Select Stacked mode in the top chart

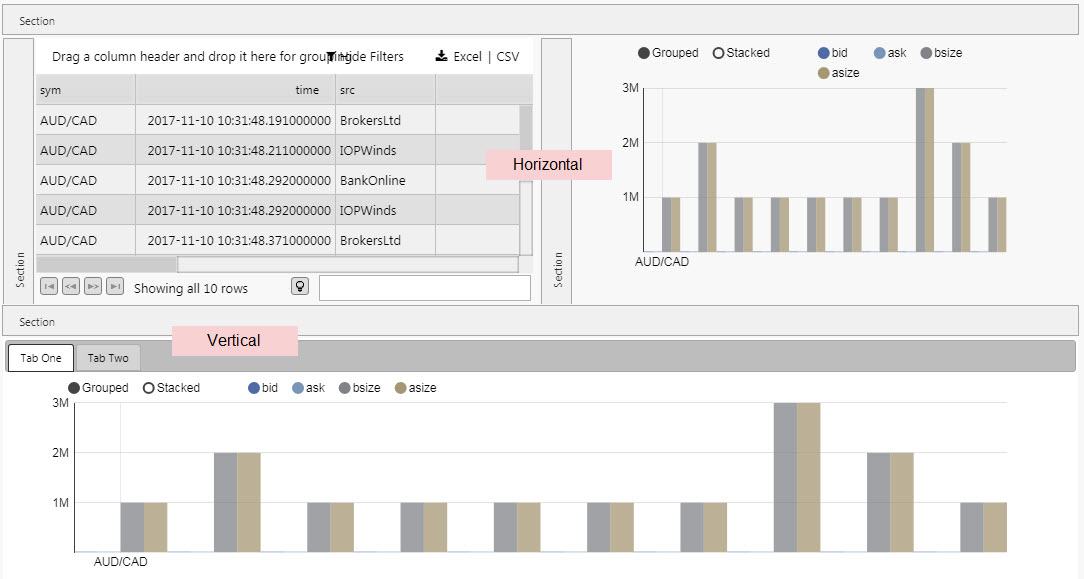point(718,53)
